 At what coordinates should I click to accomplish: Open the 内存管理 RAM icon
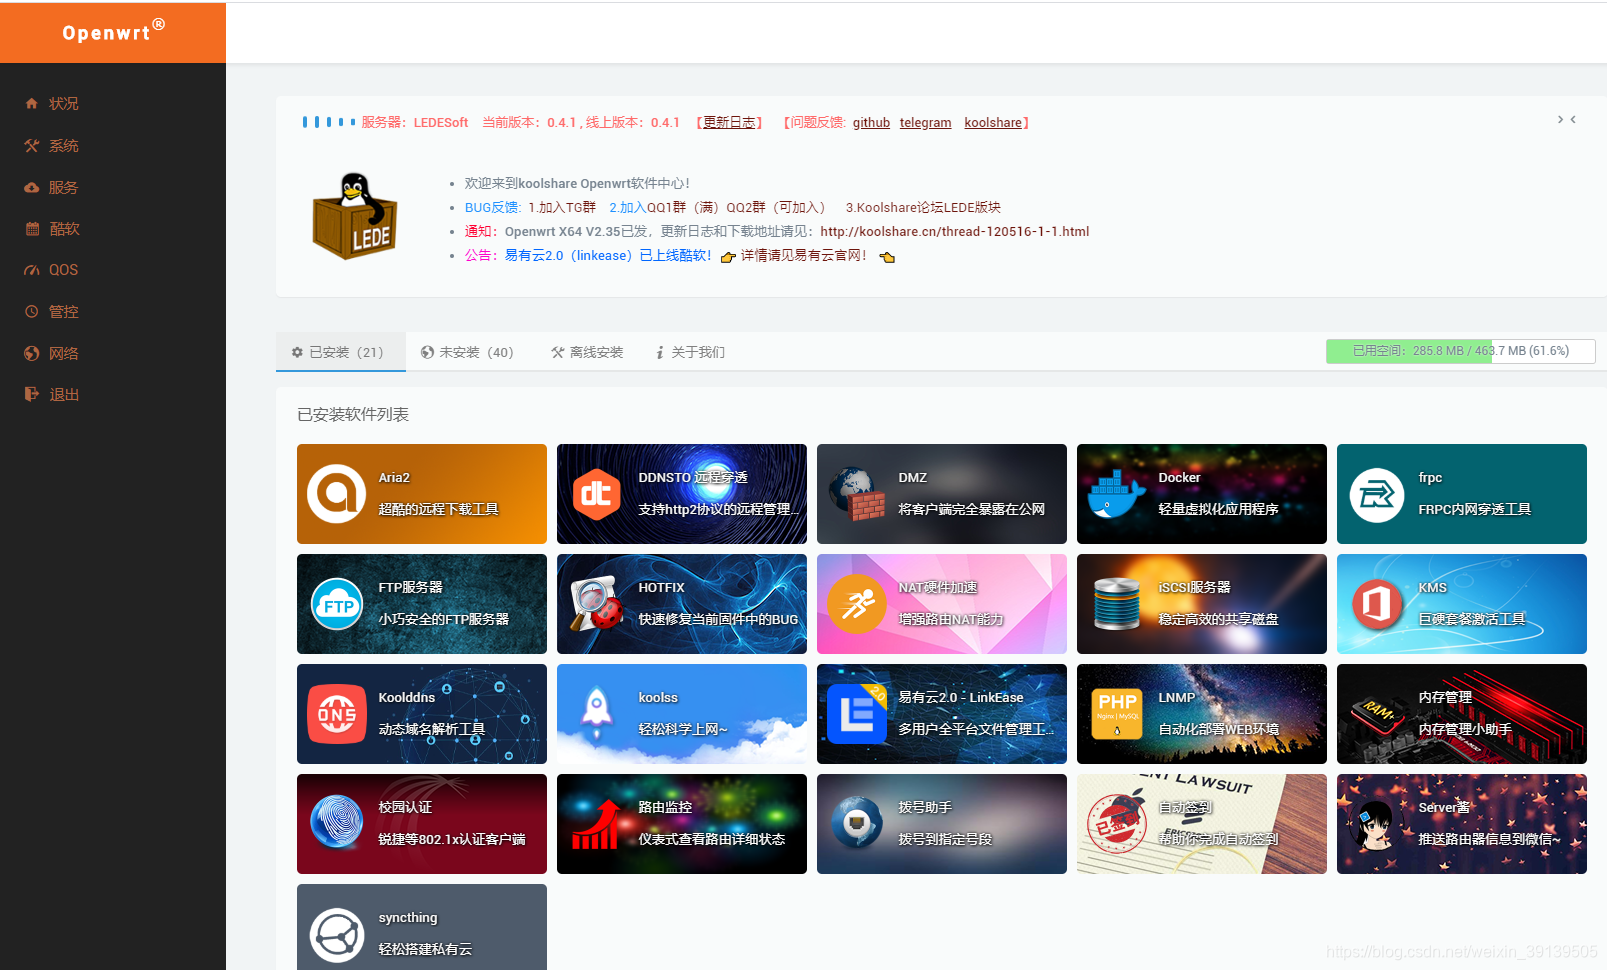[x=1377, y=714]
